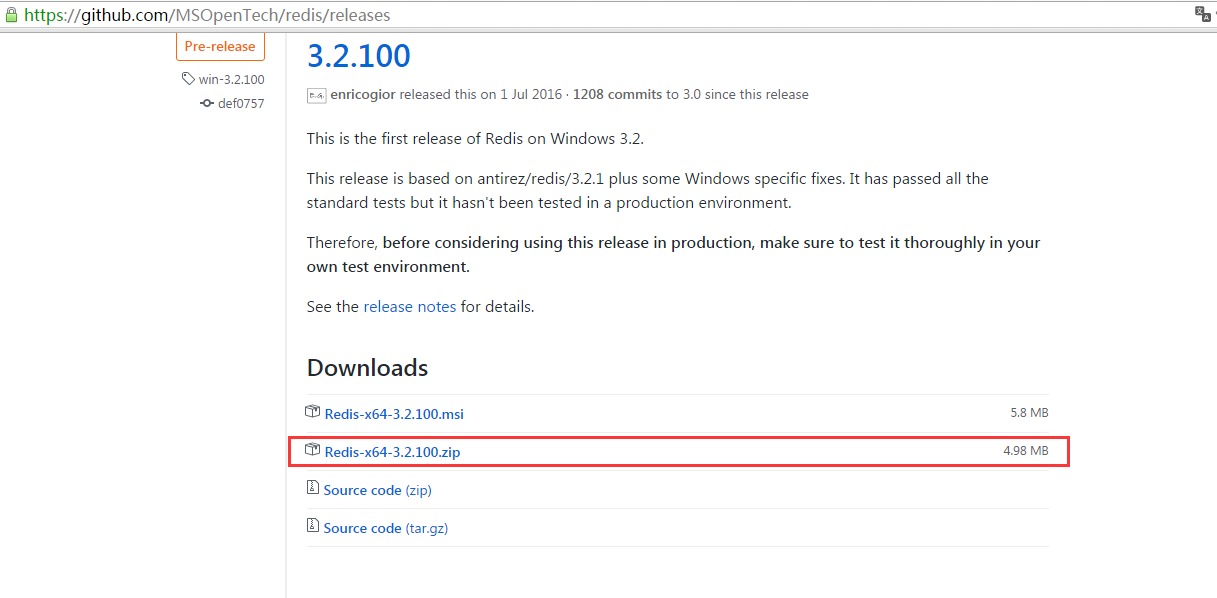Click enricogior's avatar thumbnail
The image size is (1217, 598).
coord(316,95)
